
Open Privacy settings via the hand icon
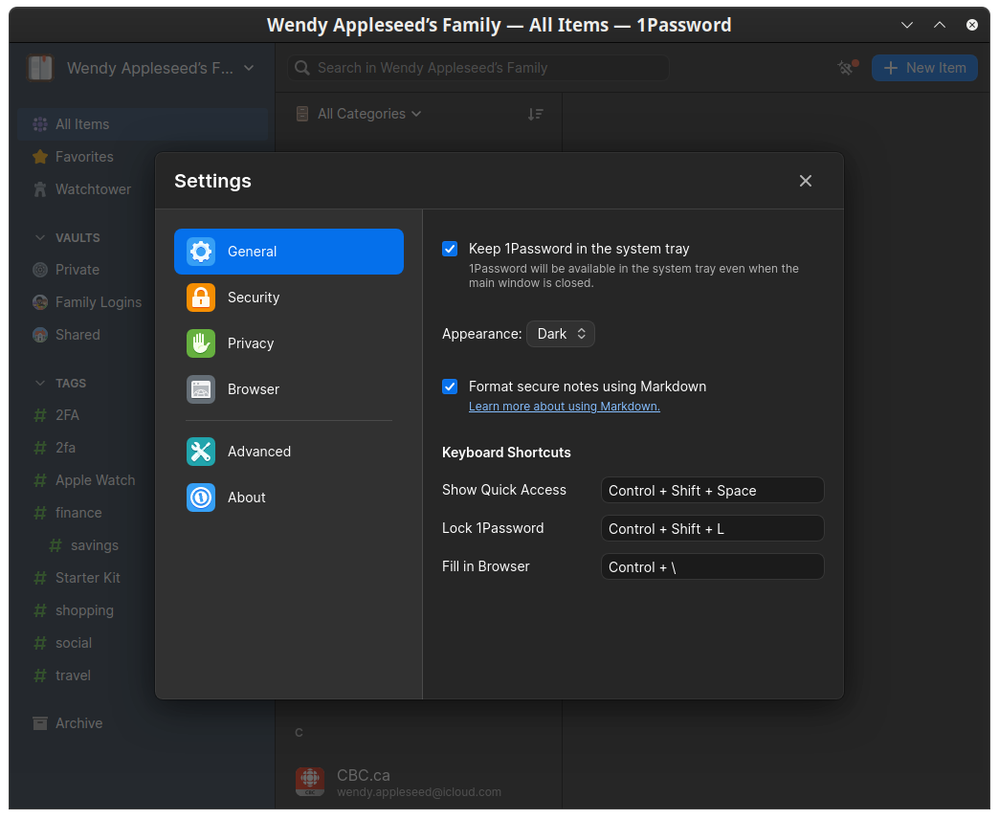click(x=201, y=343)
